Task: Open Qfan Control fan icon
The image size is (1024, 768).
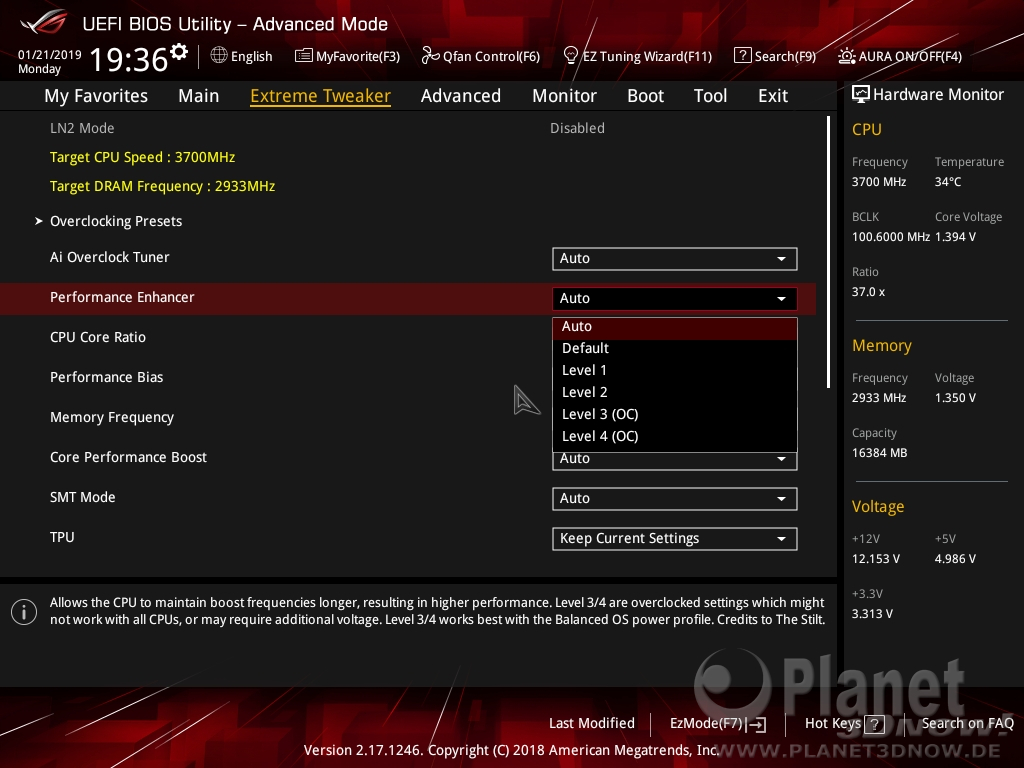Action: [x=430, y=56]
